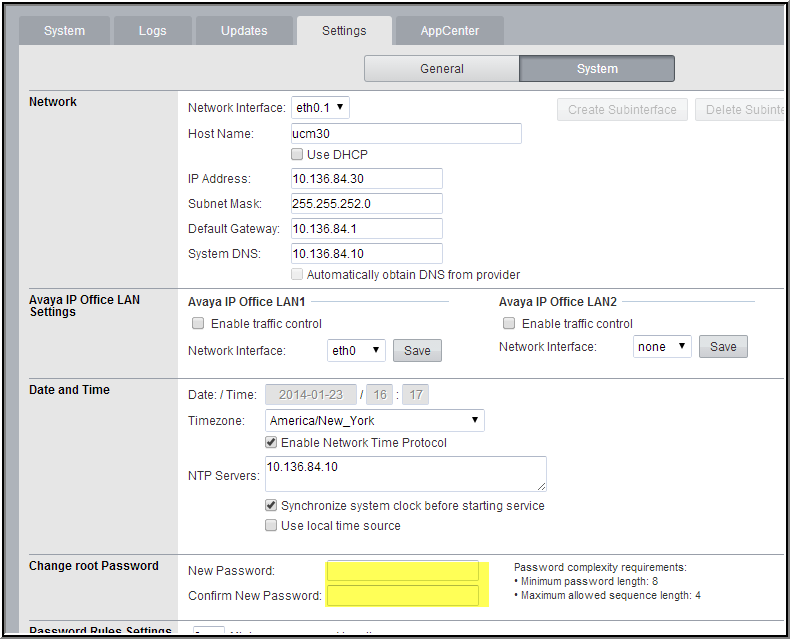Viewport: 790px width, 639px height.
Task: Enable the Use DHCP checkbox
Action: click(297, 155)
